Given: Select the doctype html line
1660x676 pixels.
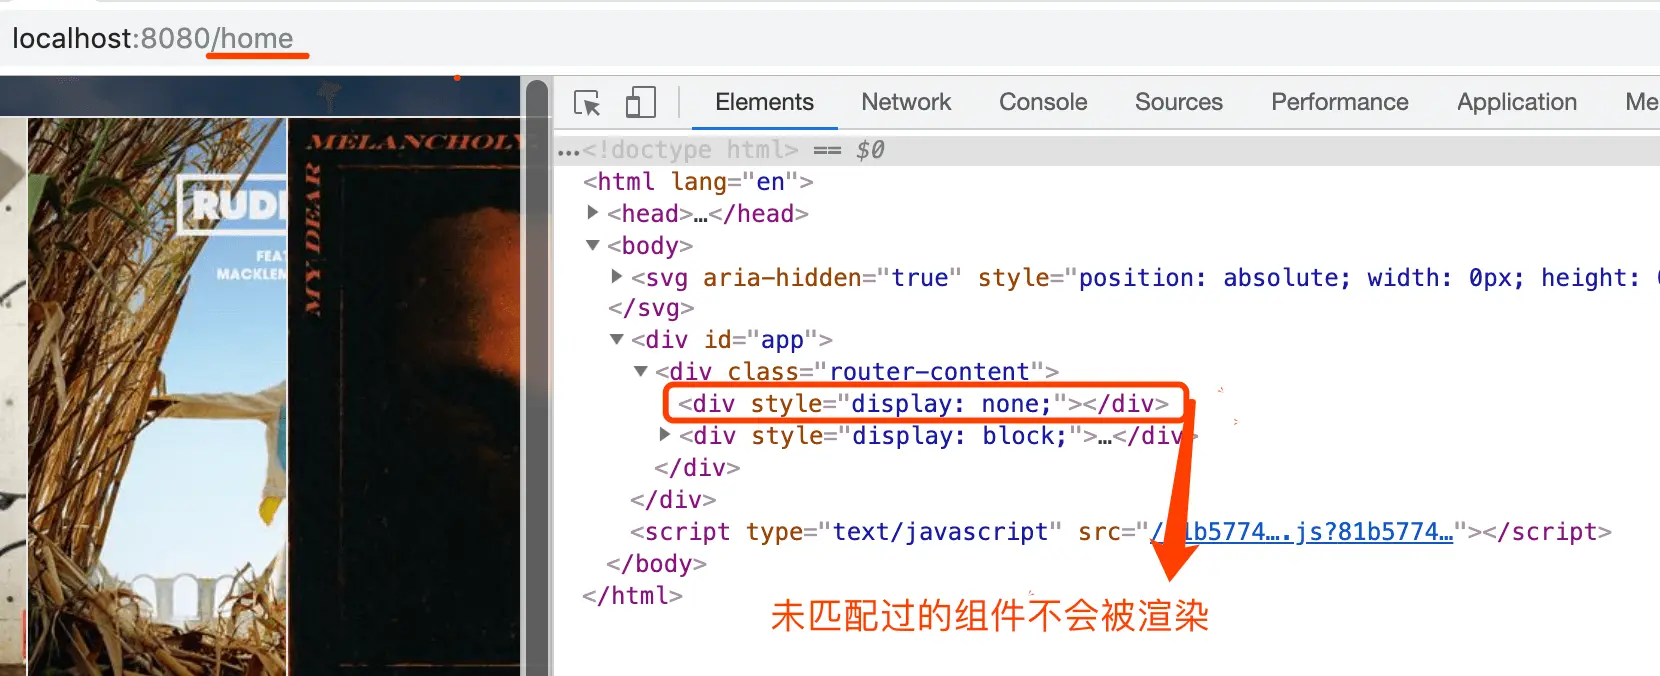Looking at the screenshot, I should 690,150.
